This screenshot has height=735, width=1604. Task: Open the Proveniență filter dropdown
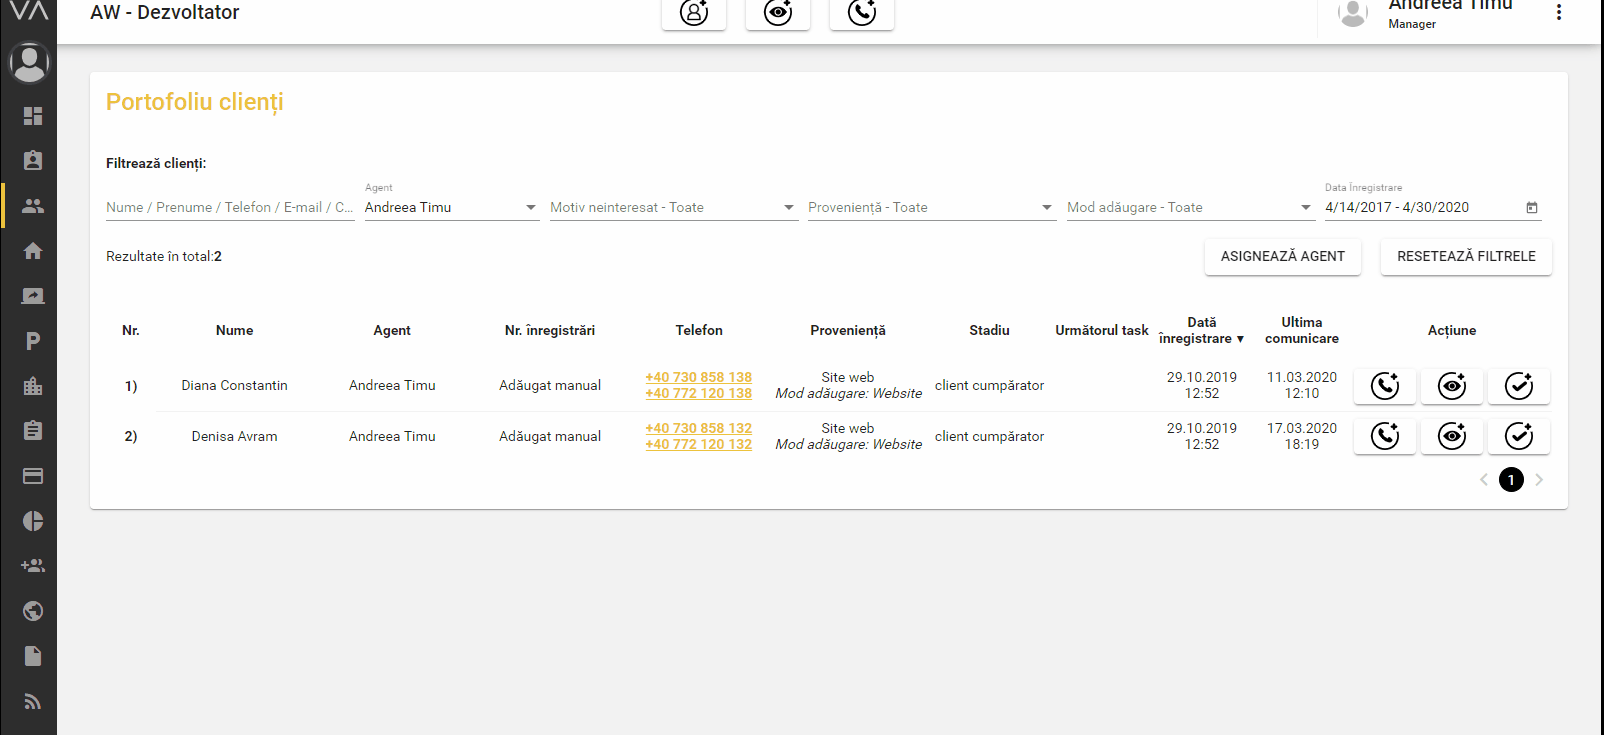(931, 207)
